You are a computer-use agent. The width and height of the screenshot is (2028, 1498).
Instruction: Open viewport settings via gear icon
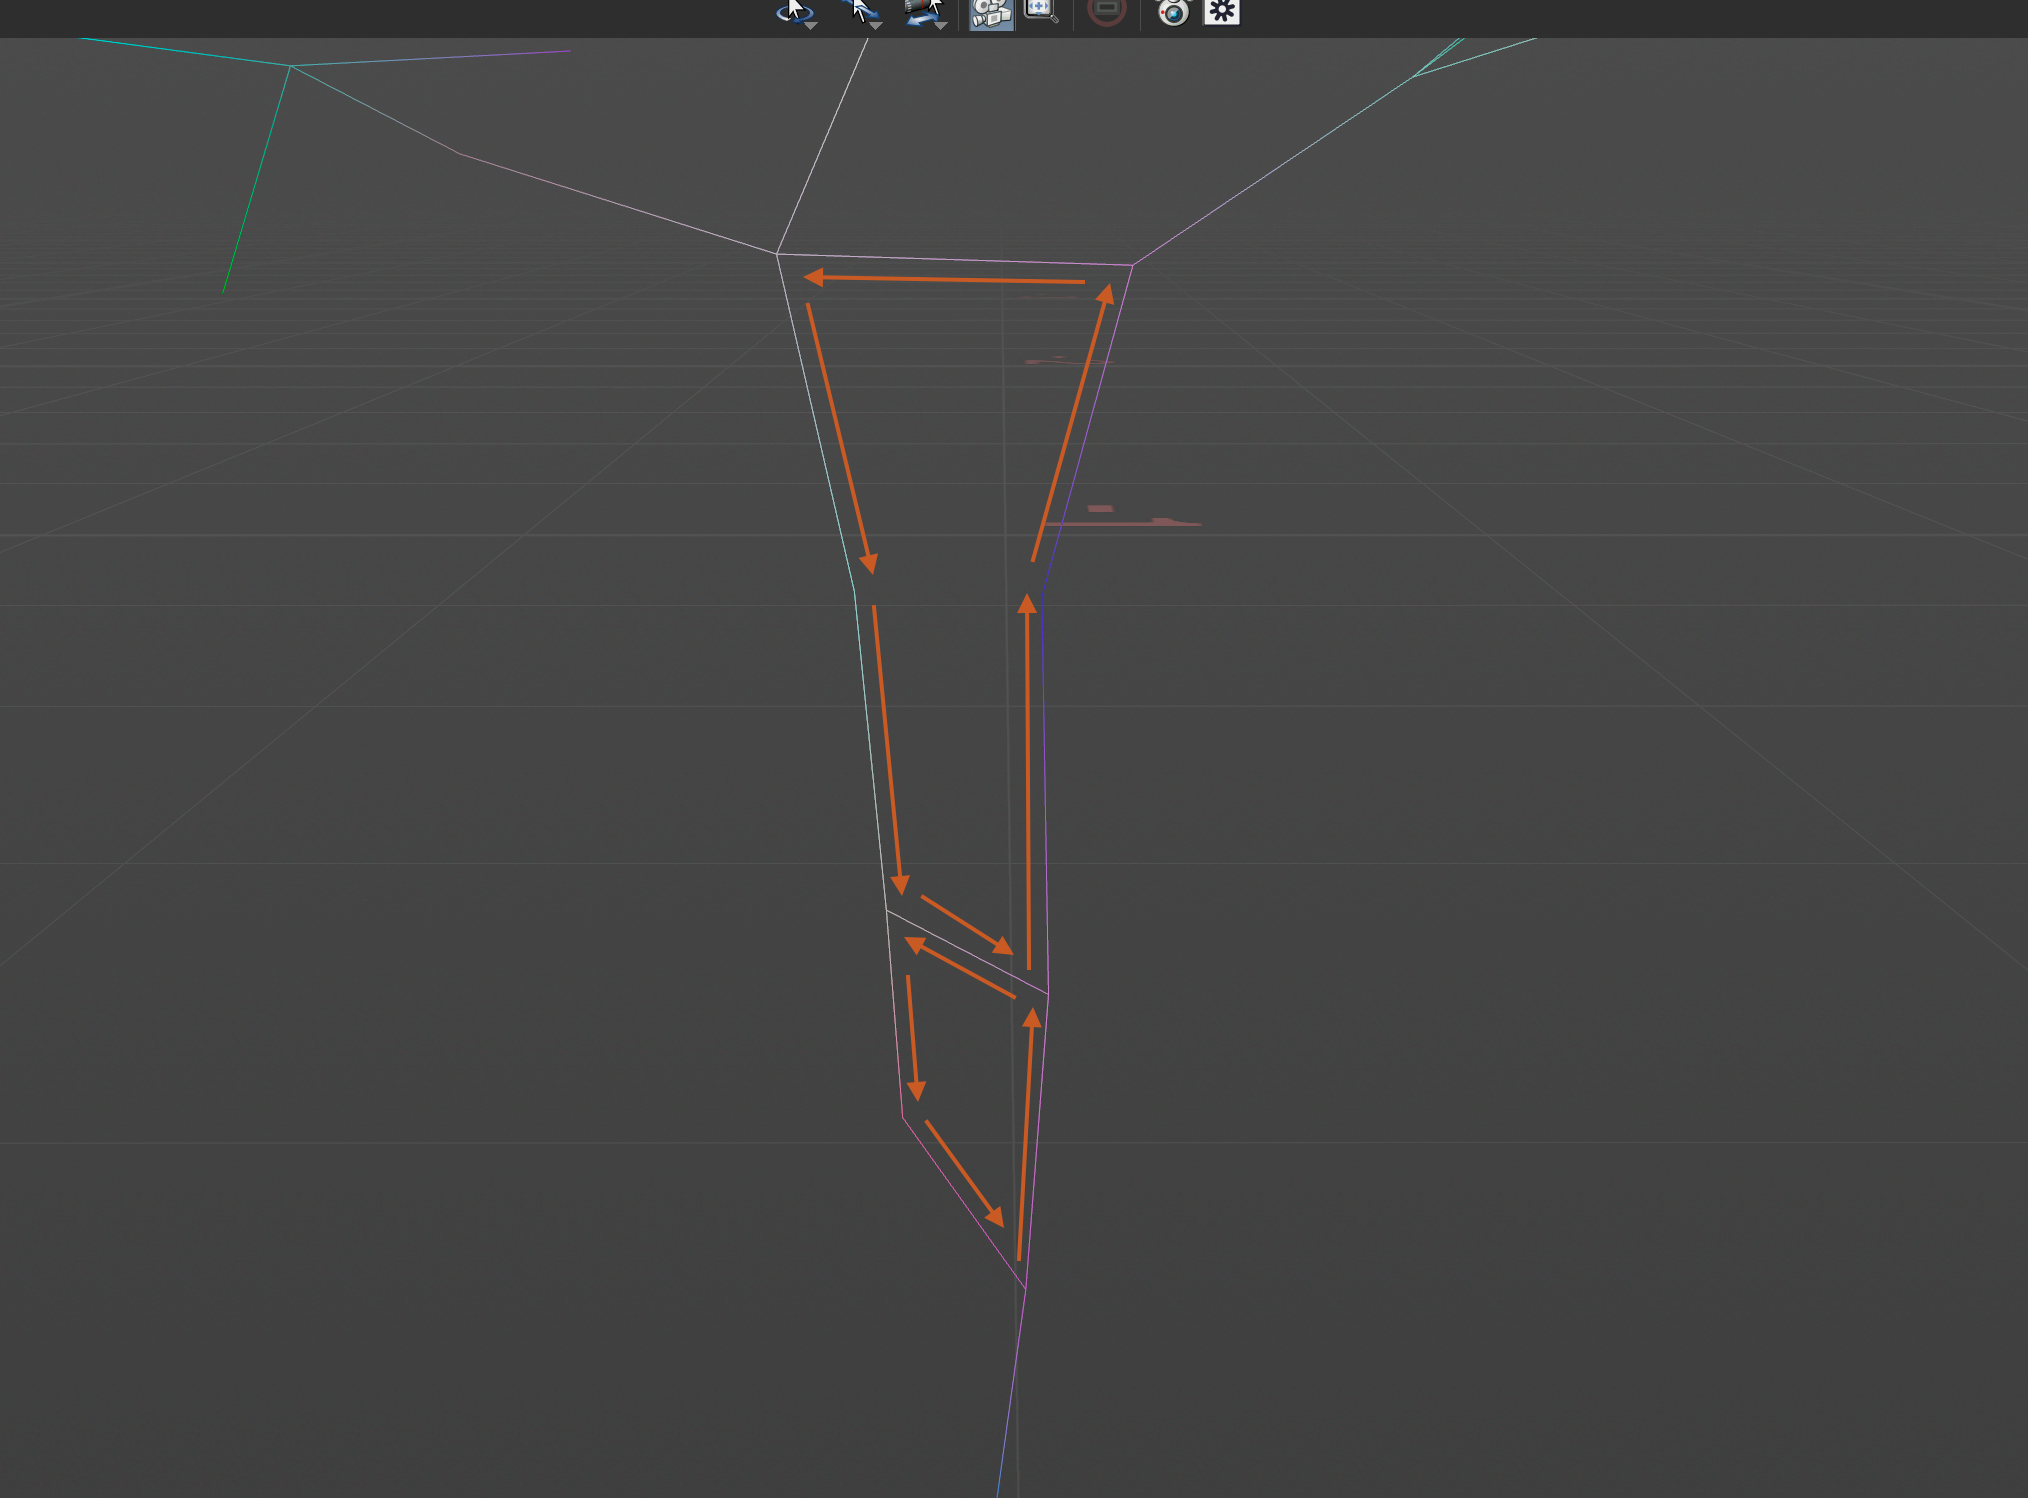[1221, 11]
